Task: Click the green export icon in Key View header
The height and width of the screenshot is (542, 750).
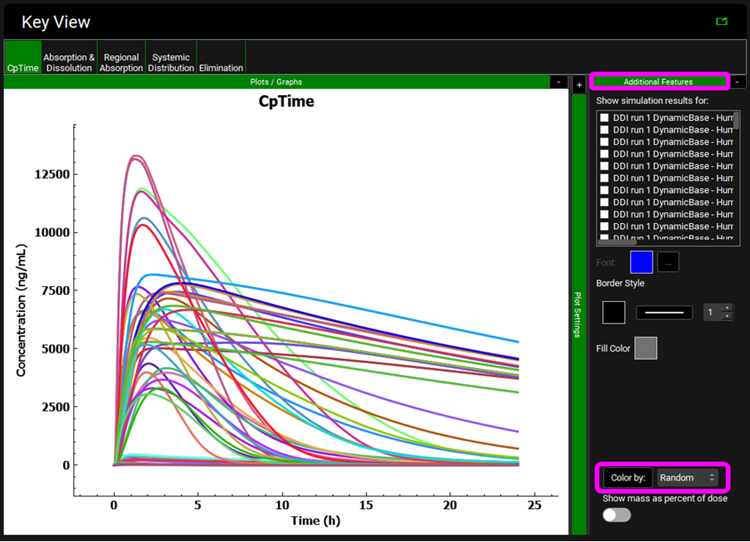Action: pos(721,20)
